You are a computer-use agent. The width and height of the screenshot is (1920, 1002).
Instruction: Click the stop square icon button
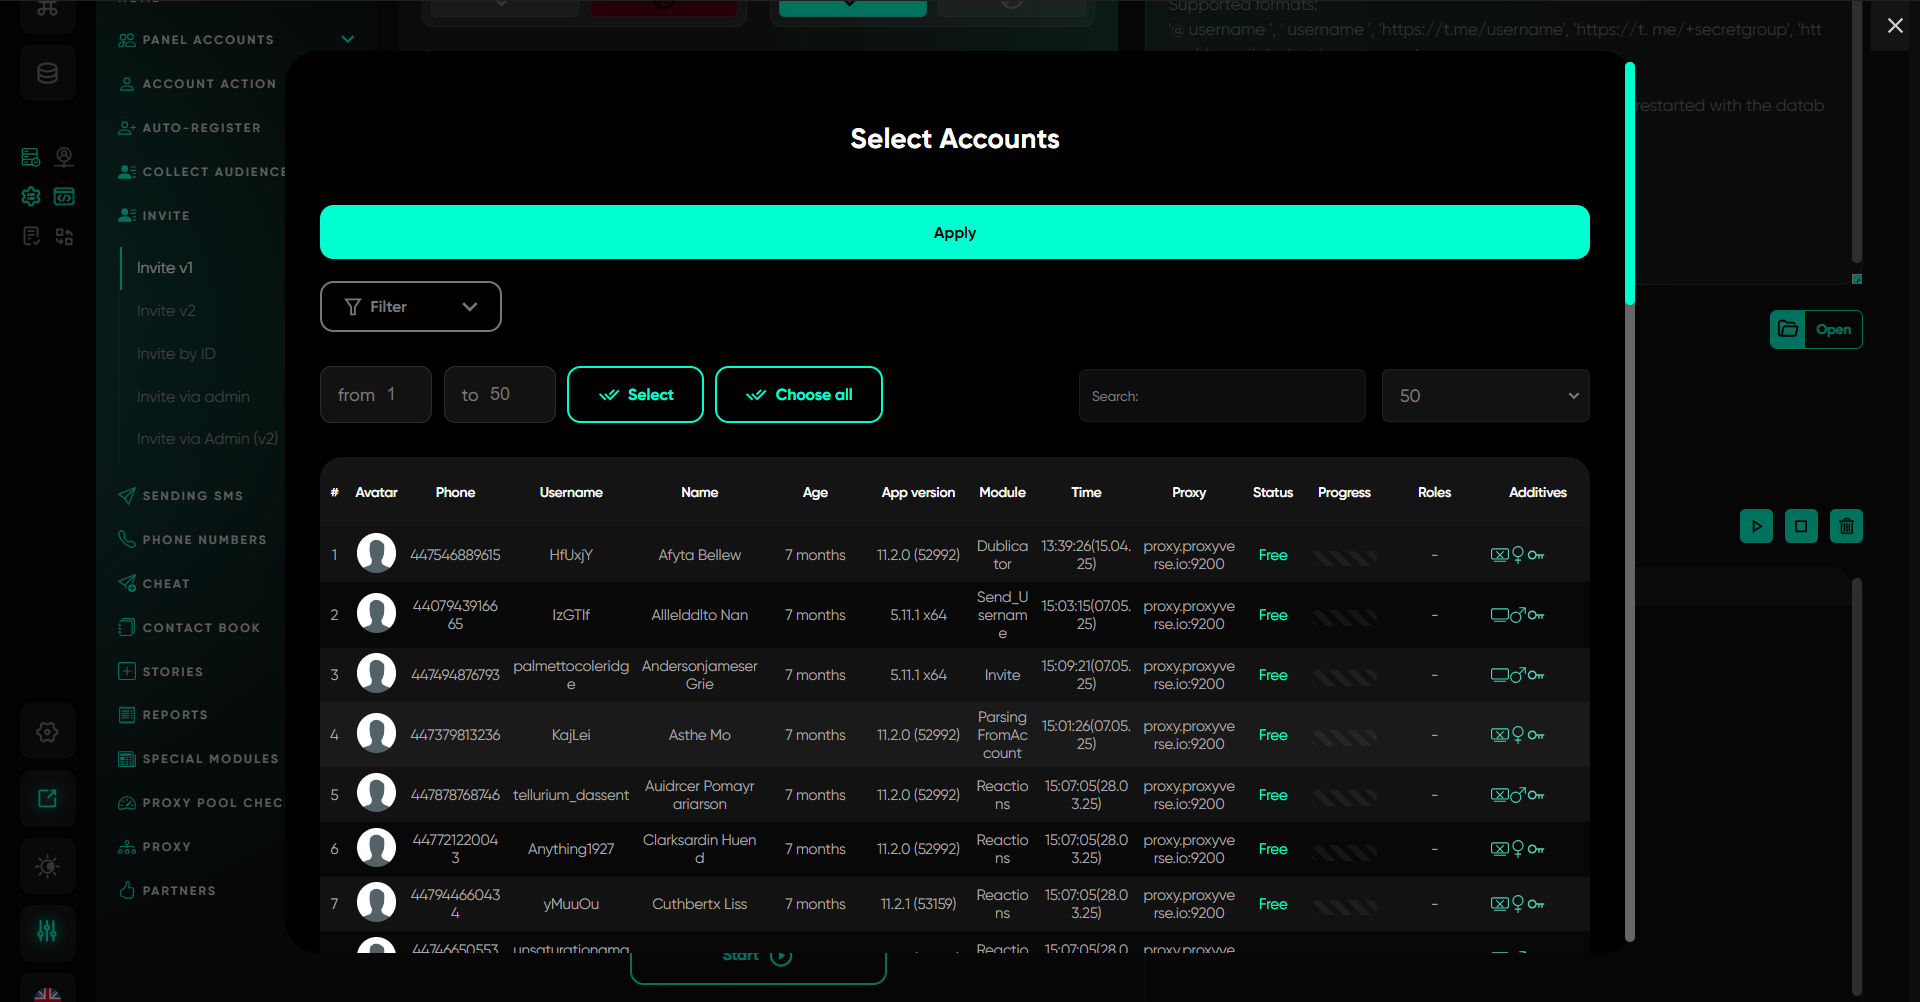(x=1801, y=526)
